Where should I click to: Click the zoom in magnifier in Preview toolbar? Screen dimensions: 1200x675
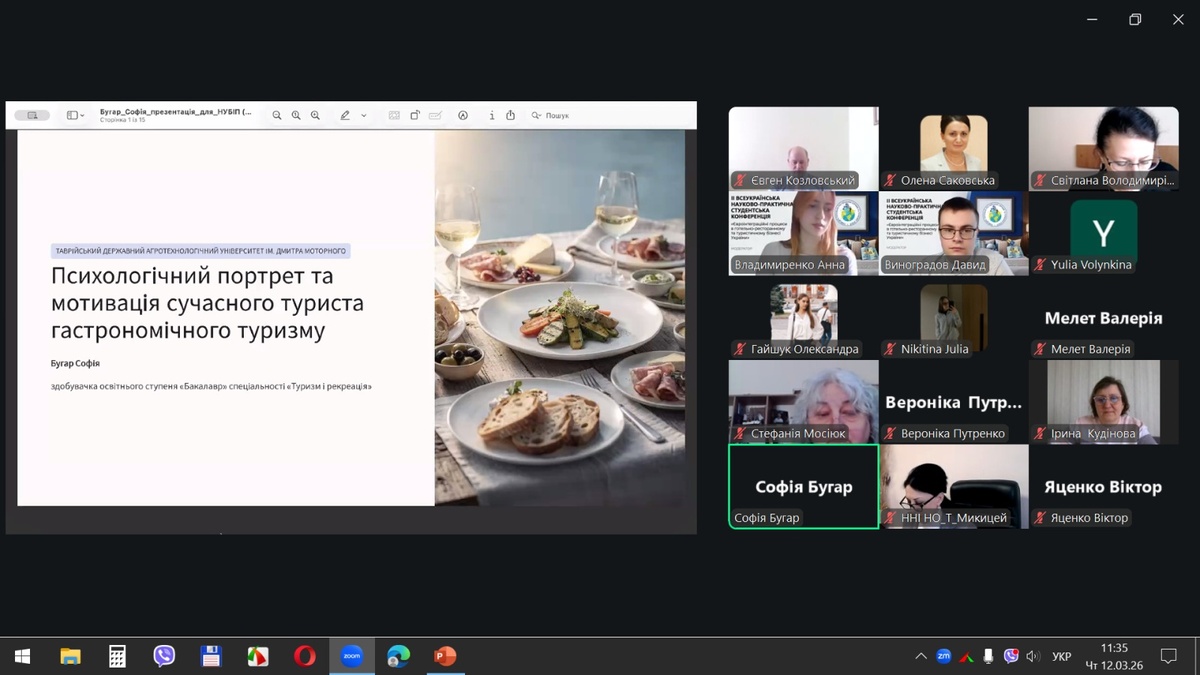coord(315,116)
